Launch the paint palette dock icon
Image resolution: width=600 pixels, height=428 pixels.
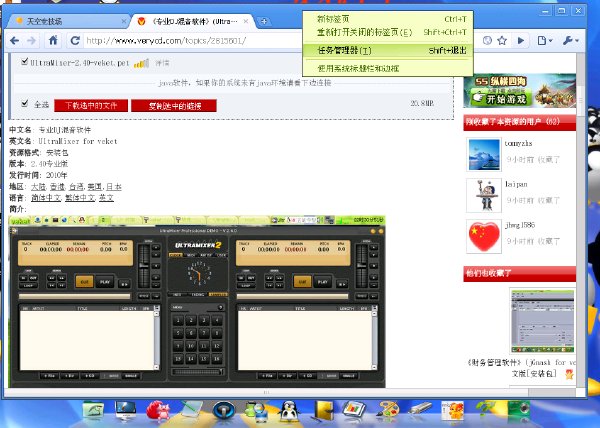pyautogui.click(x=388, y=412)
